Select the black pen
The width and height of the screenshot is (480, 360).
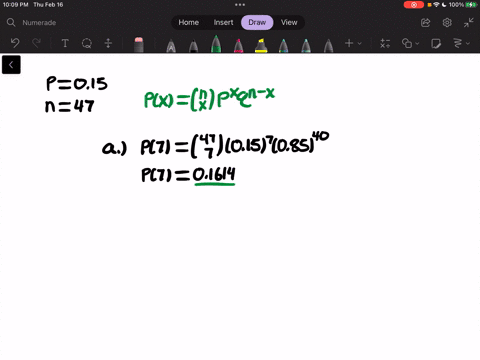point(193,46)
